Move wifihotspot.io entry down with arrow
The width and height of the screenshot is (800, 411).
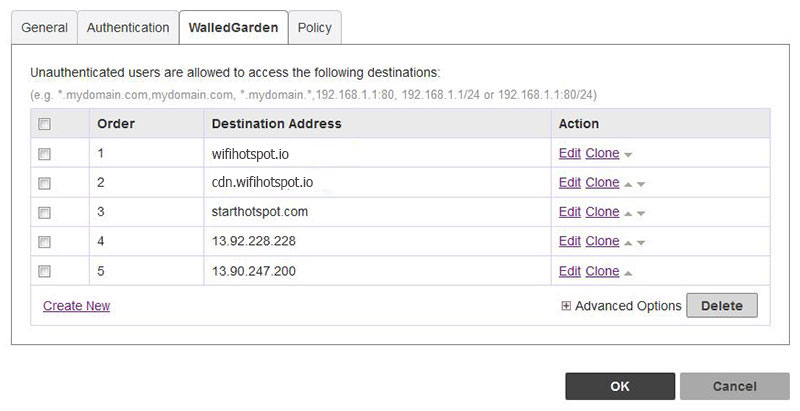[628, 155]
